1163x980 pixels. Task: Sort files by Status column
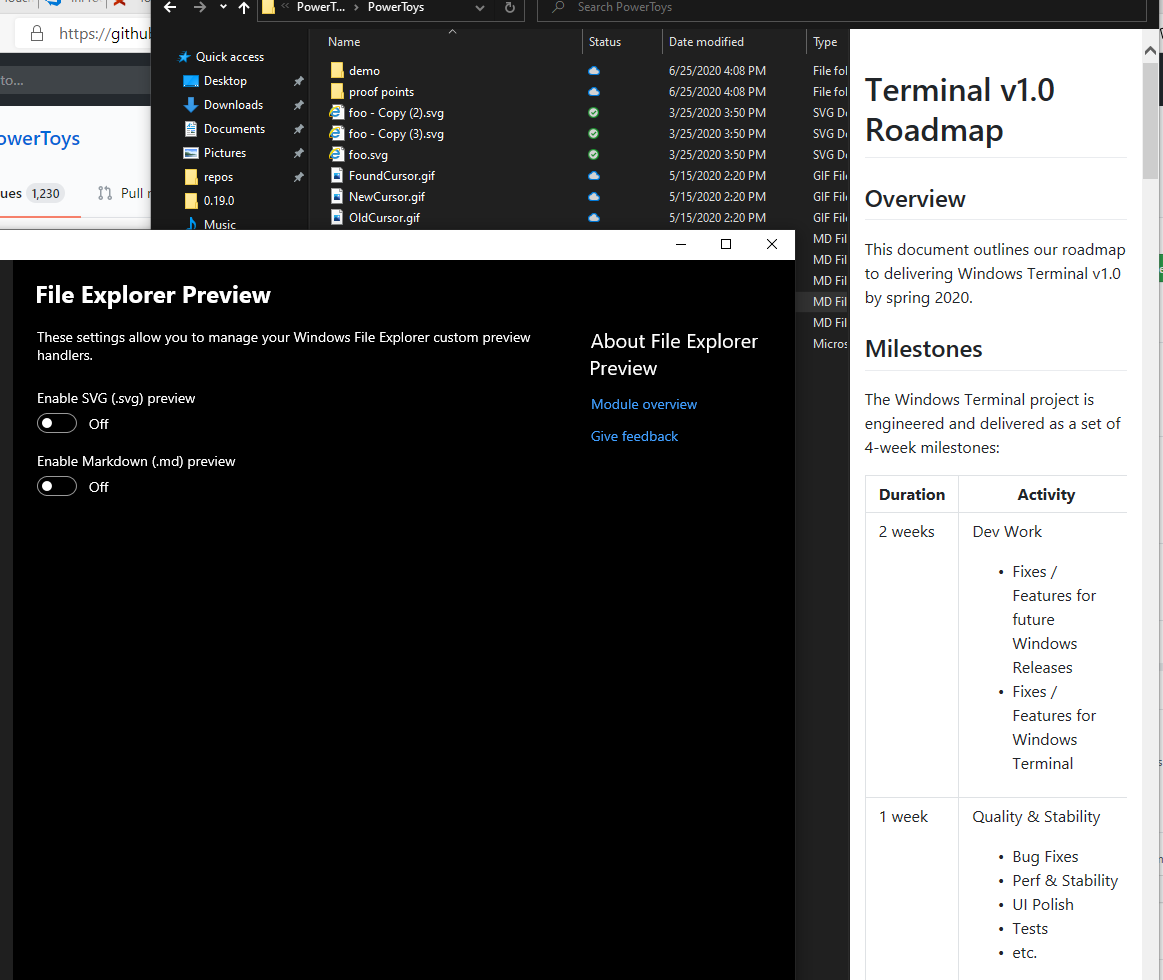(x=604, y=42)
